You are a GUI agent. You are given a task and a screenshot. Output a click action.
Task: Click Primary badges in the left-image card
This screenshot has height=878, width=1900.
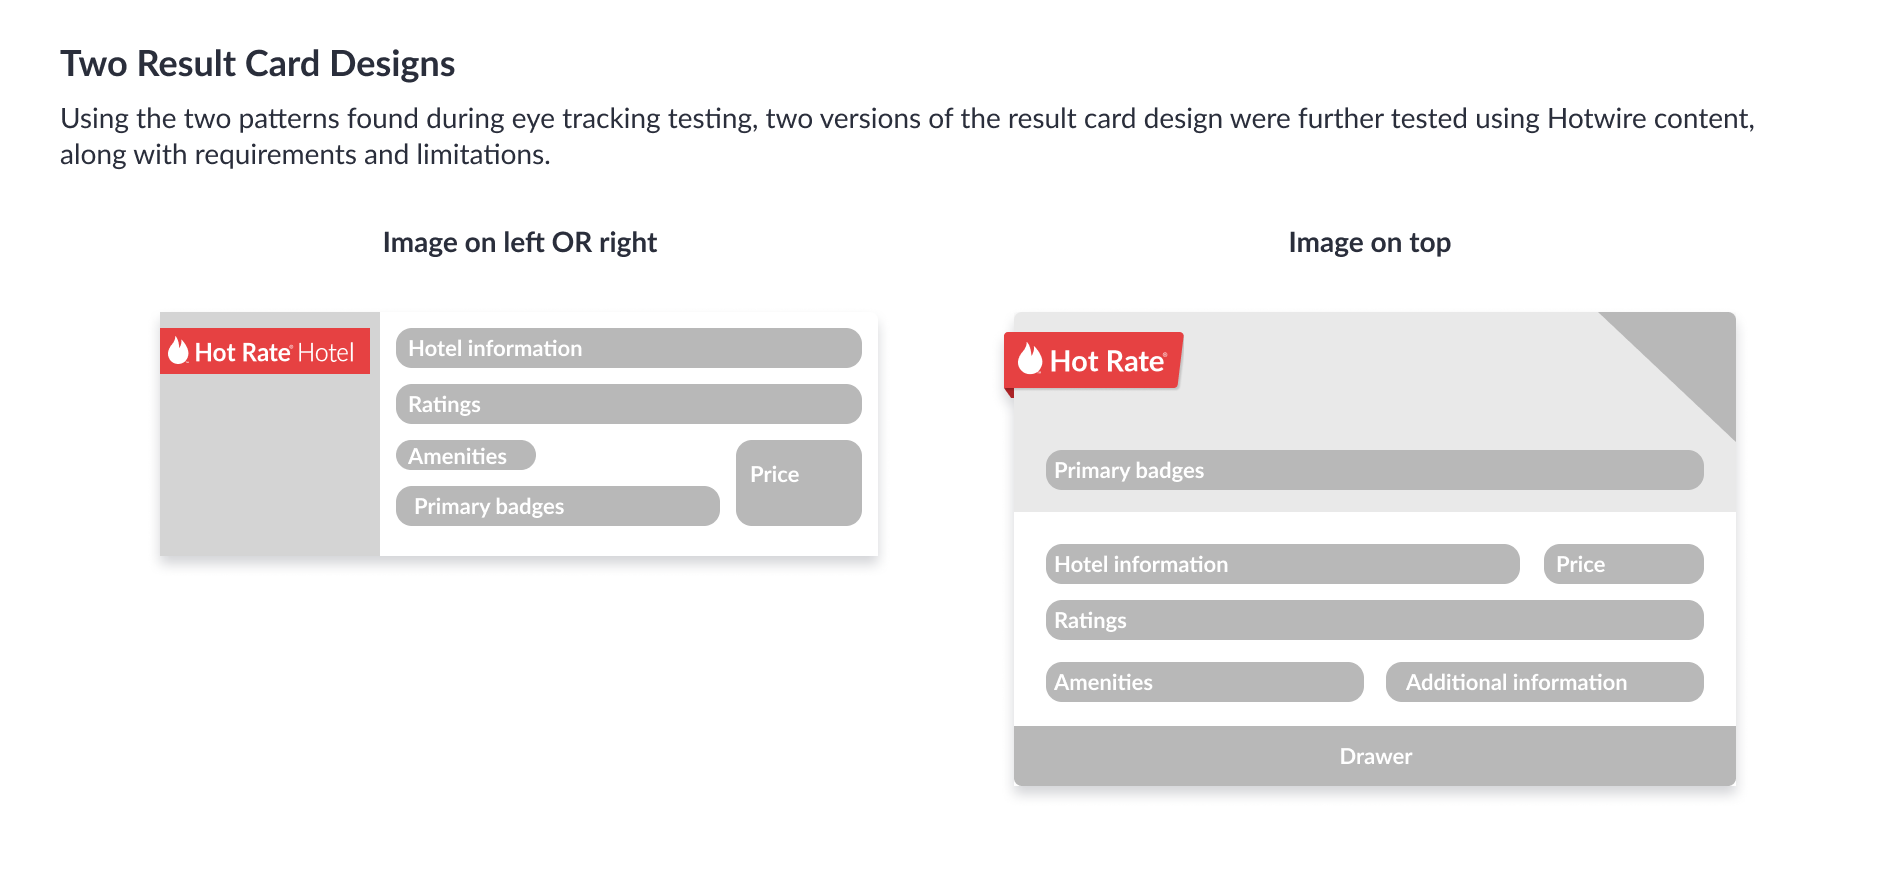click(x=557, y=506)
